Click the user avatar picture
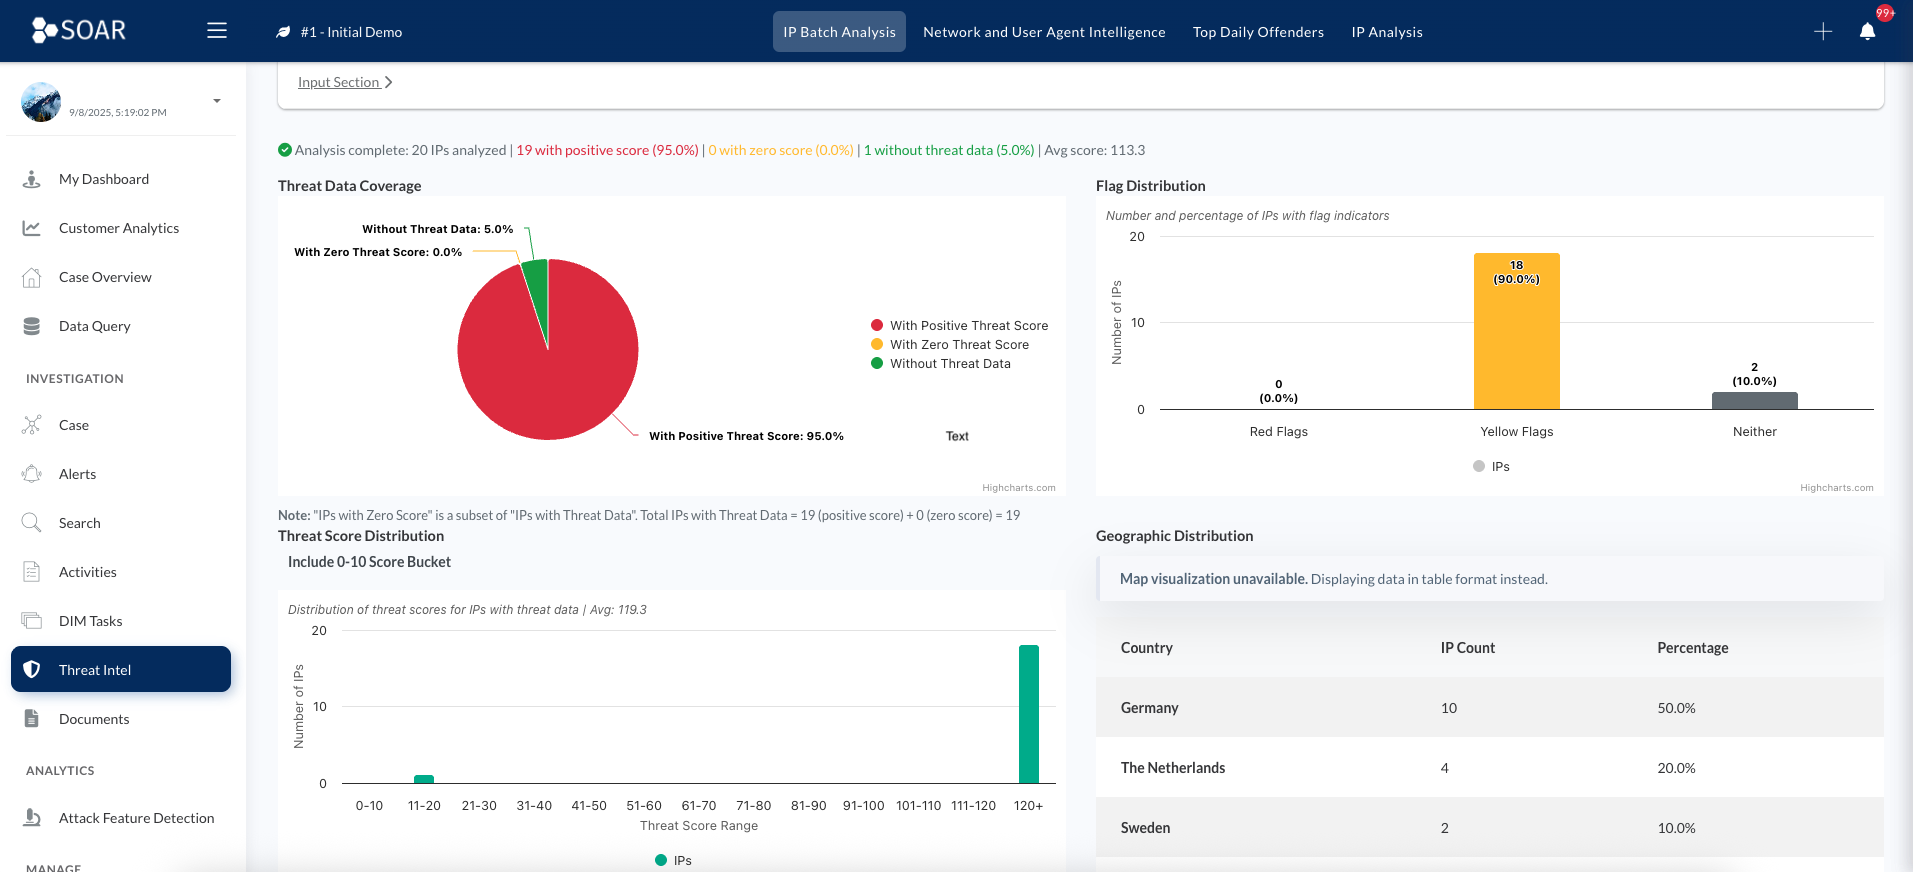 pos(41,102)
